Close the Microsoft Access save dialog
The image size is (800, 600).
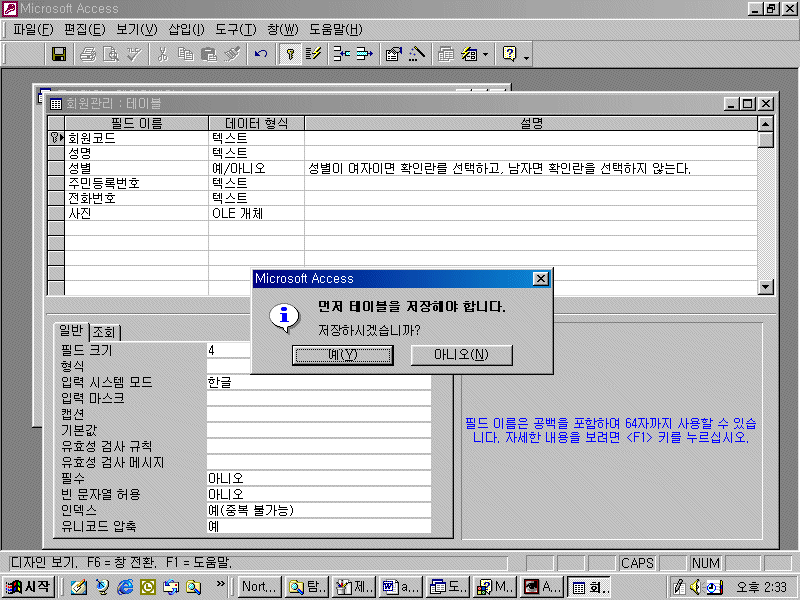(x=540, y=279)
